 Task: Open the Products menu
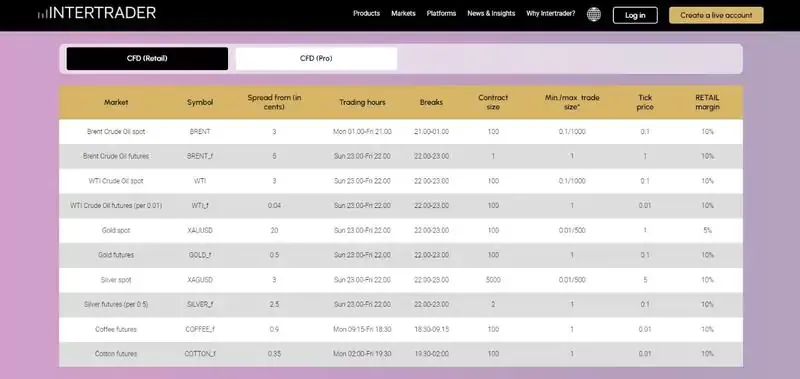[366, 14]
